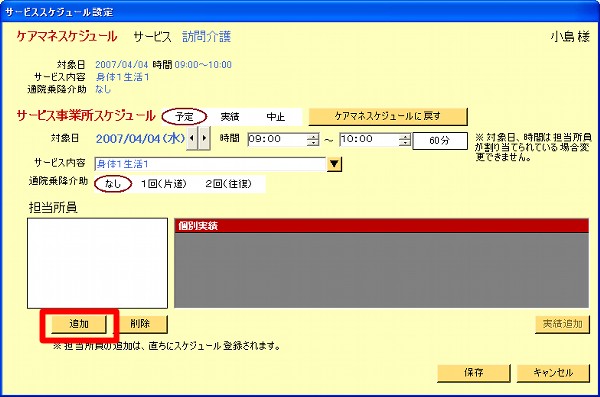Viewport: 600px width, 397px height.
Task: Increase start time 09:00 with up spinner
Action: [x=313, y=137]
